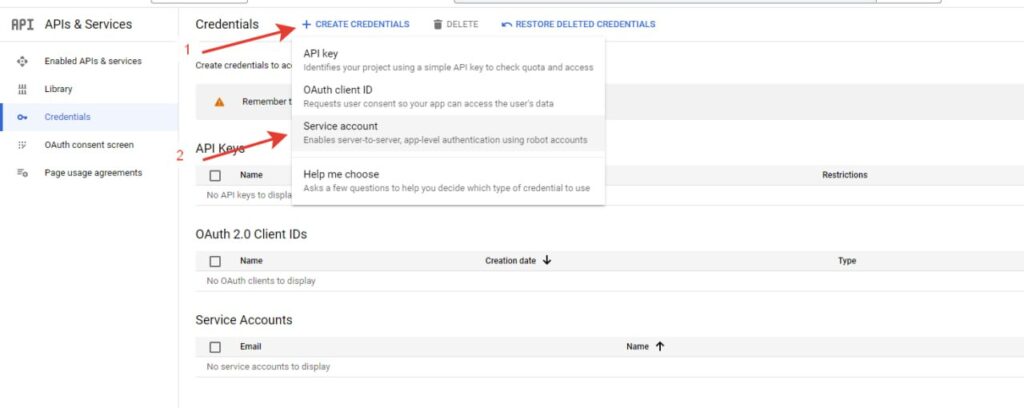Click the DELETE button
Viewport: 1024px width, 408px height.
(x=455, y=24)
